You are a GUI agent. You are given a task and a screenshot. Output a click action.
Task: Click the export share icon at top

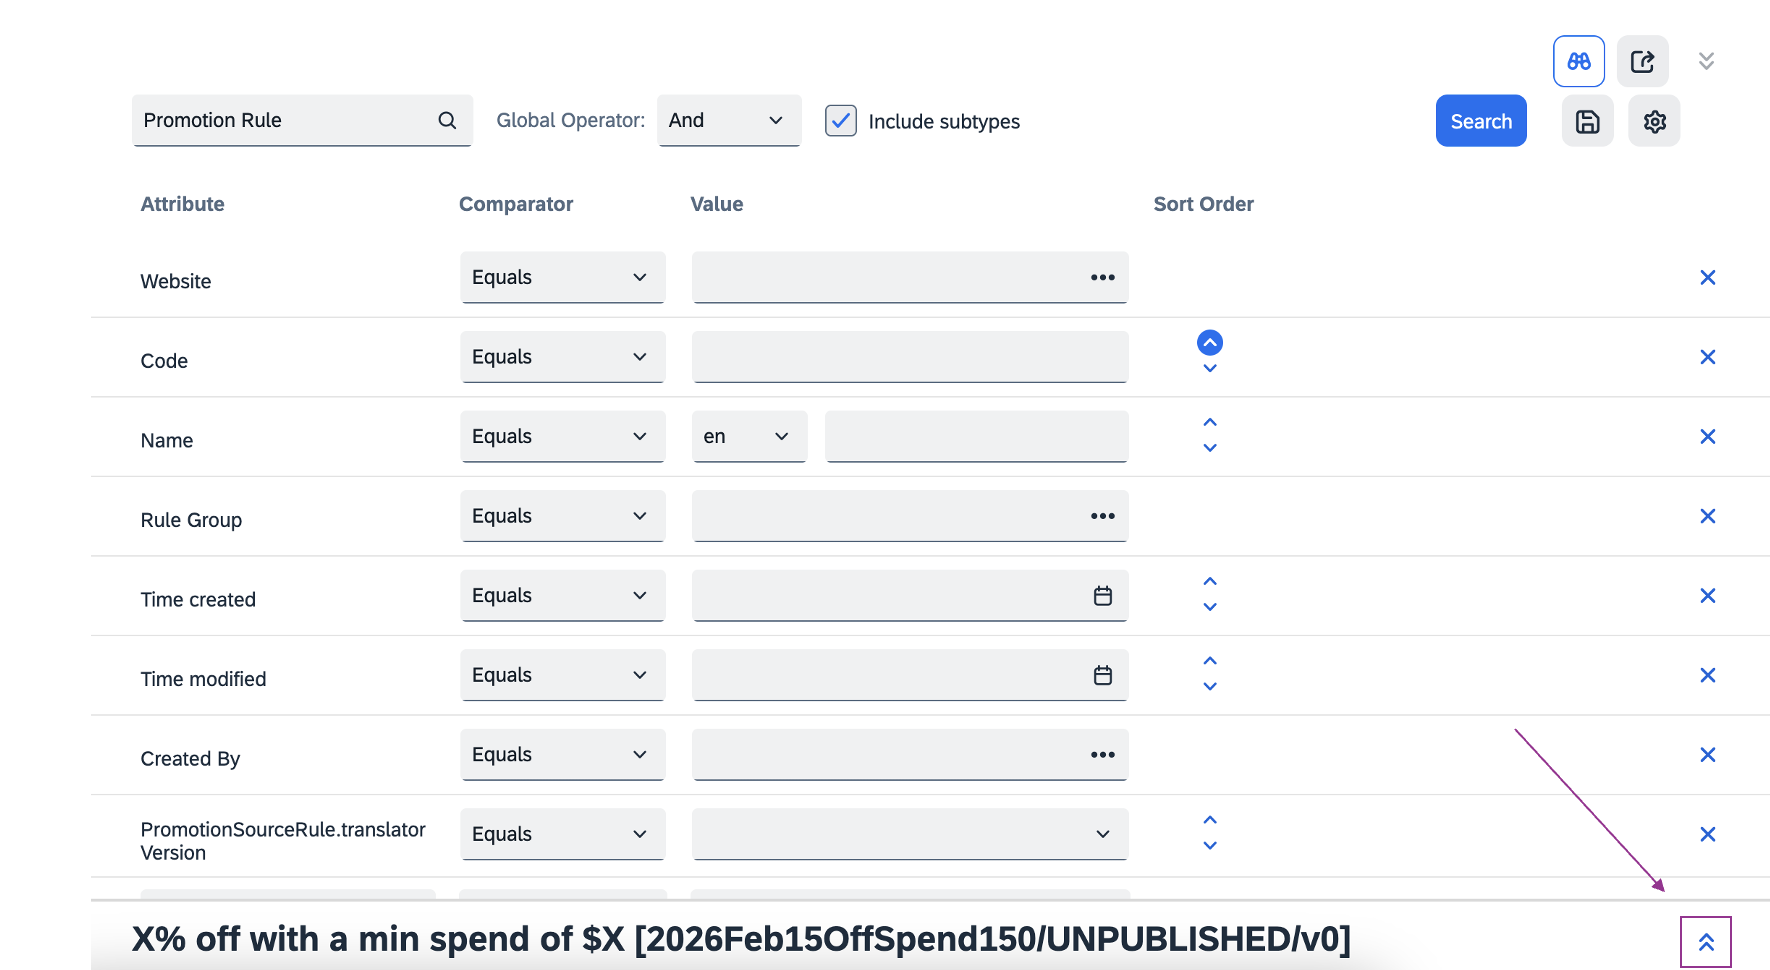coord(1642,62)
